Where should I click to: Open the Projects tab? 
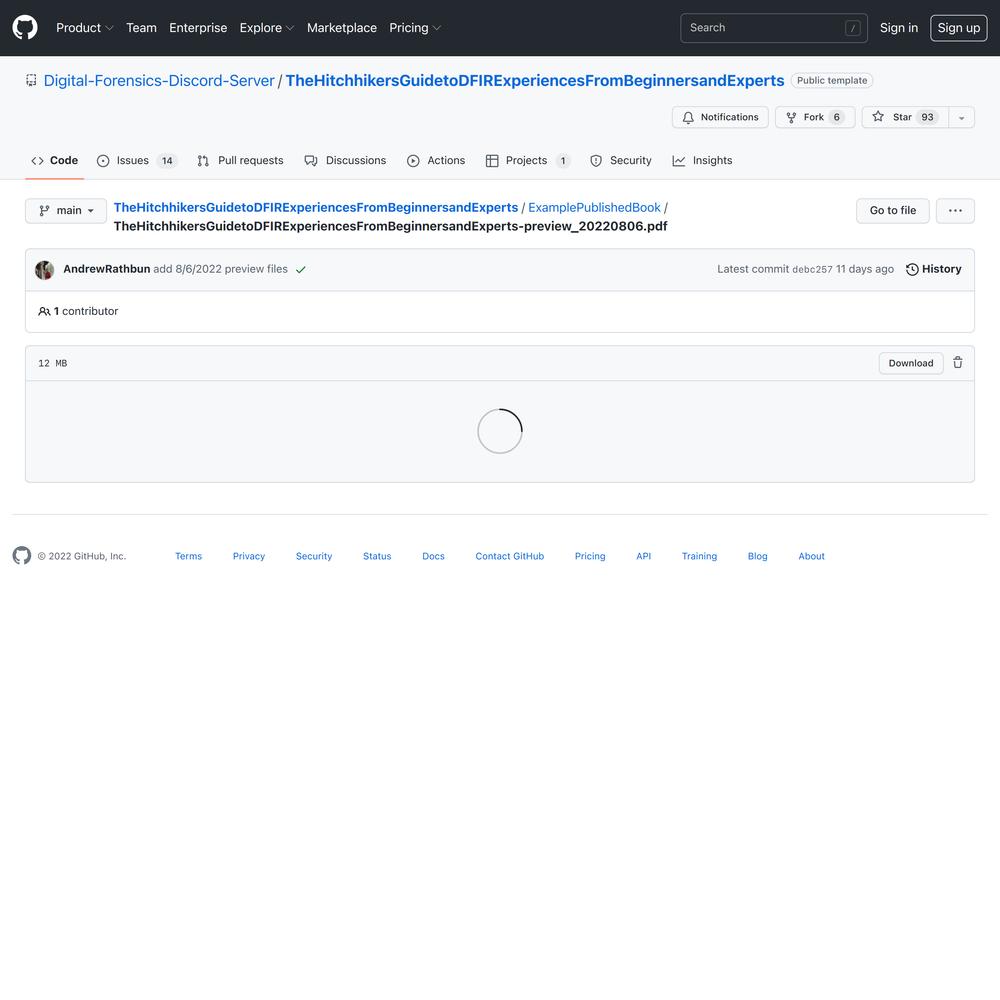click(527, 161)
